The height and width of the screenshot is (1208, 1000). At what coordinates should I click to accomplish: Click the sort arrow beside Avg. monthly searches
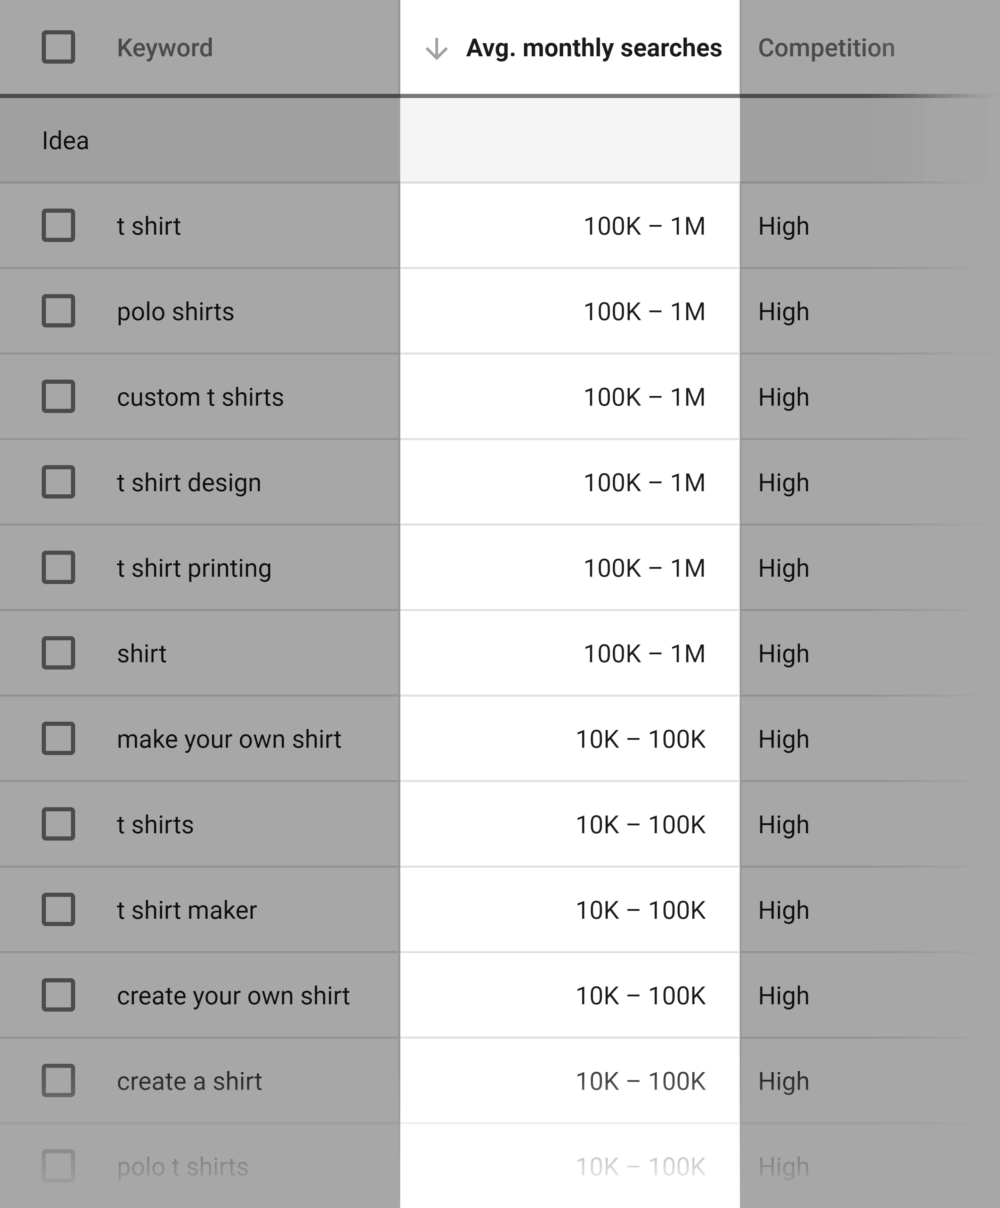point(436,49)
